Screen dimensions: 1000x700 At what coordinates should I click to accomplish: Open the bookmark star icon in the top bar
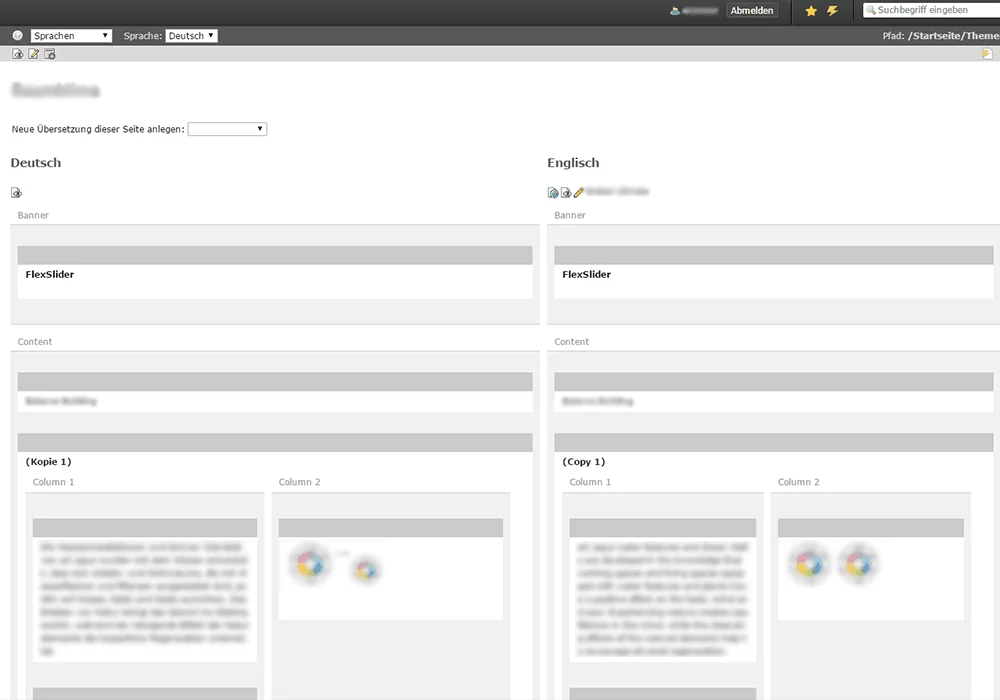[x=810, y=11]
